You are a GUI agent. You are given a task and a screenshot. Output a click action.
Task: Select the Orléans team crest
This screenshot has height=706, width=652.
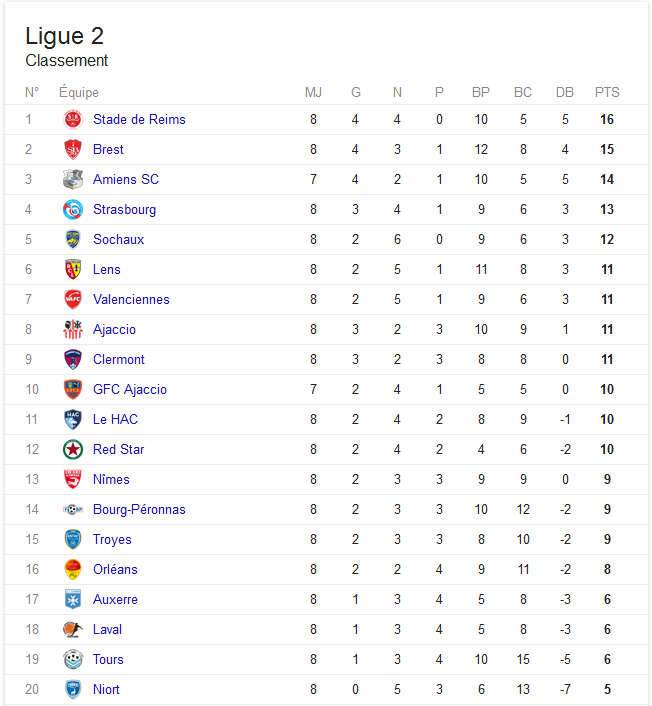tap(72, 570)
